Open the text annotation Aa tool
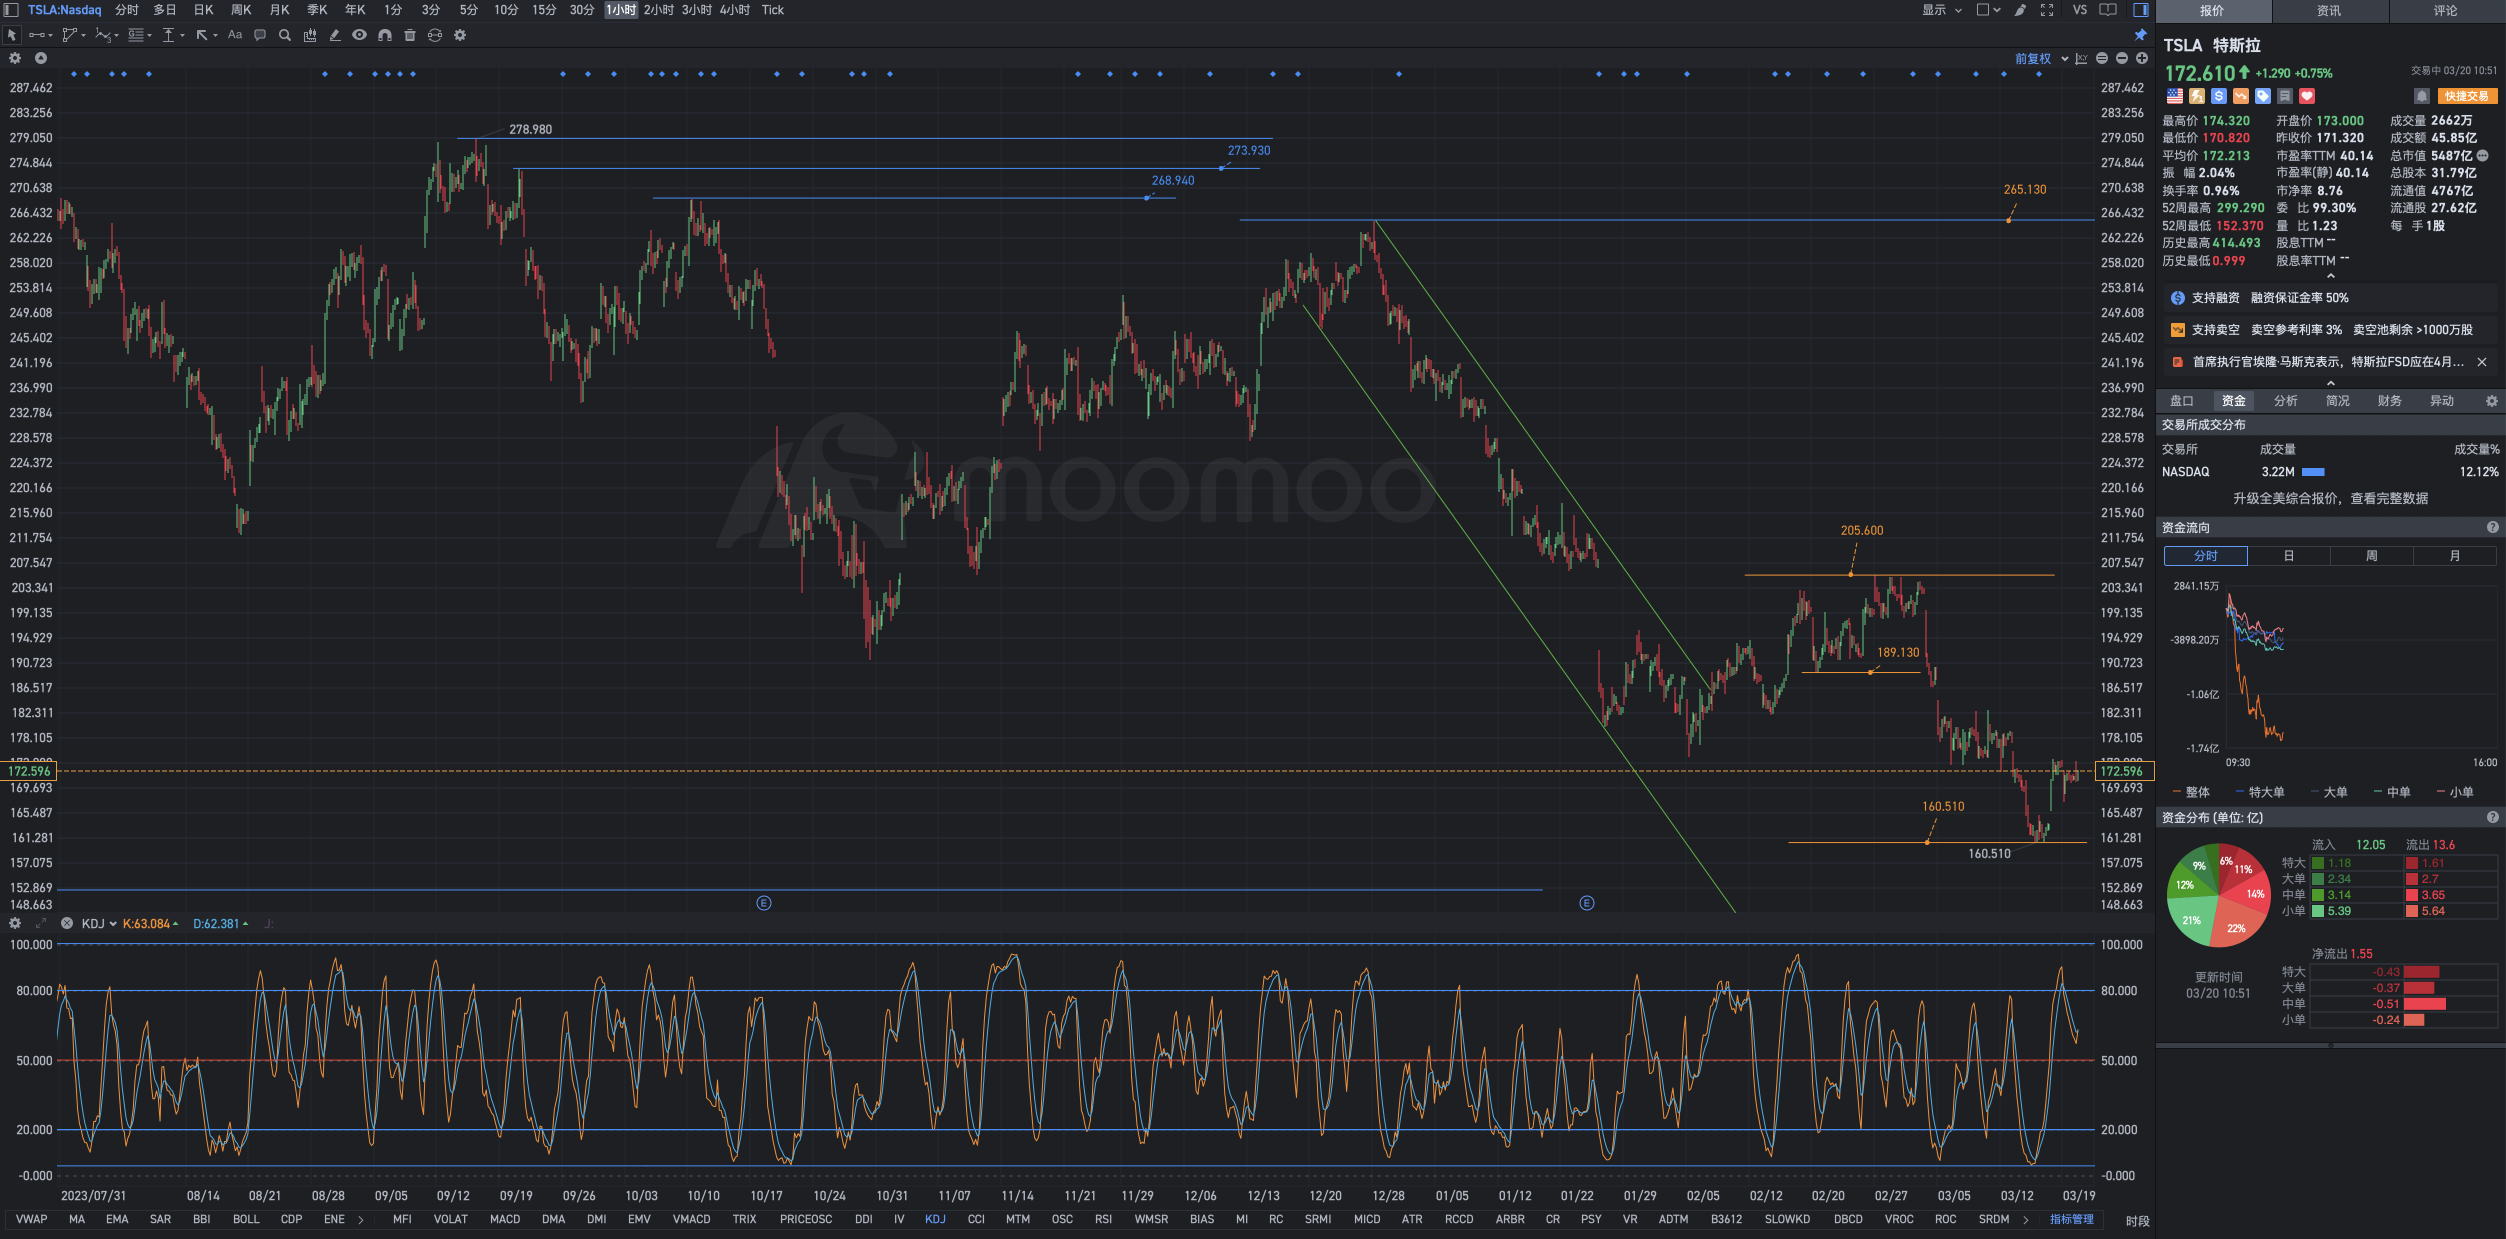Viewport: 2506px width, 1239px height. pos(235,35)
